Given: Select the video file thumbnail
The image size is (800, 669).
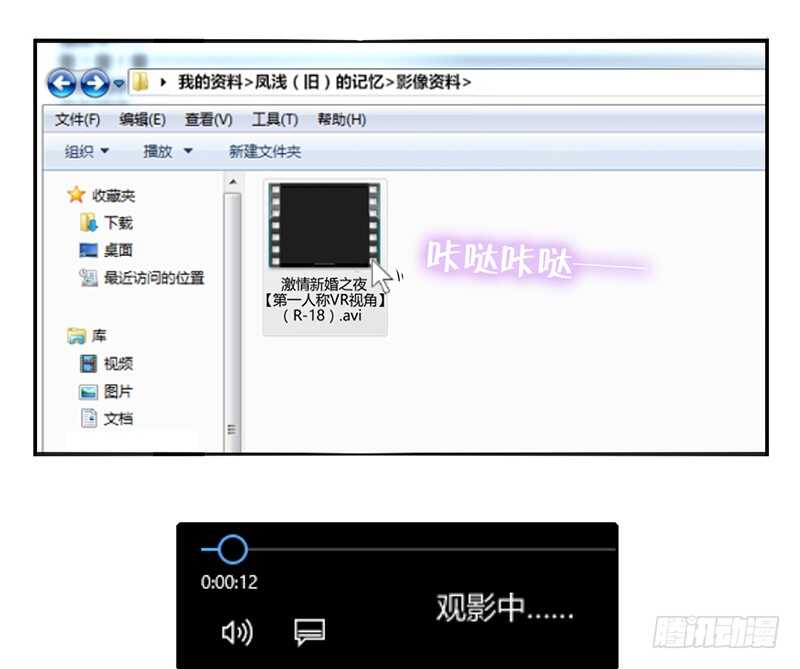Looking at the screenshot, I should [324, 225].
